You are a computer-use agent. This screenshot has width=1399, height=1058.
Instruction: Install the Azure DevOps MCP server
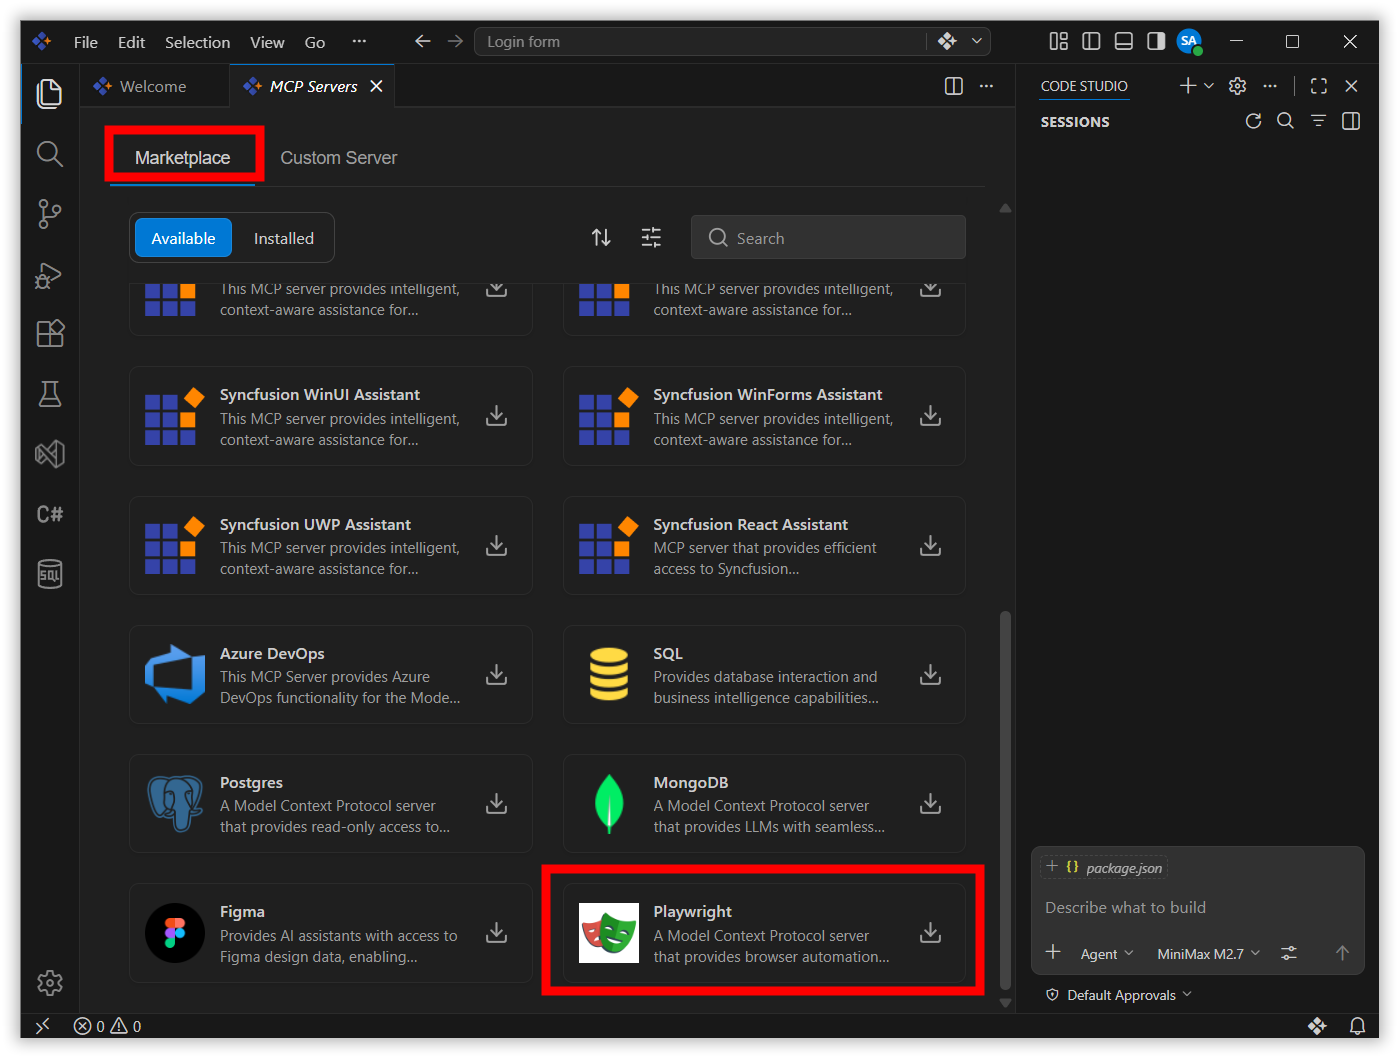[x=496, y=674]
